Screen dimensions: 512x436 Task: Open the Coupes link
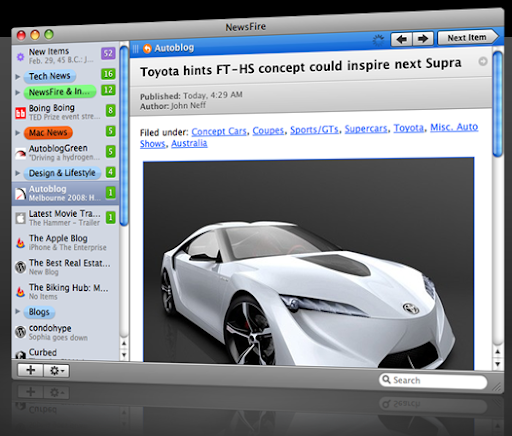click(x=268, y=130)
